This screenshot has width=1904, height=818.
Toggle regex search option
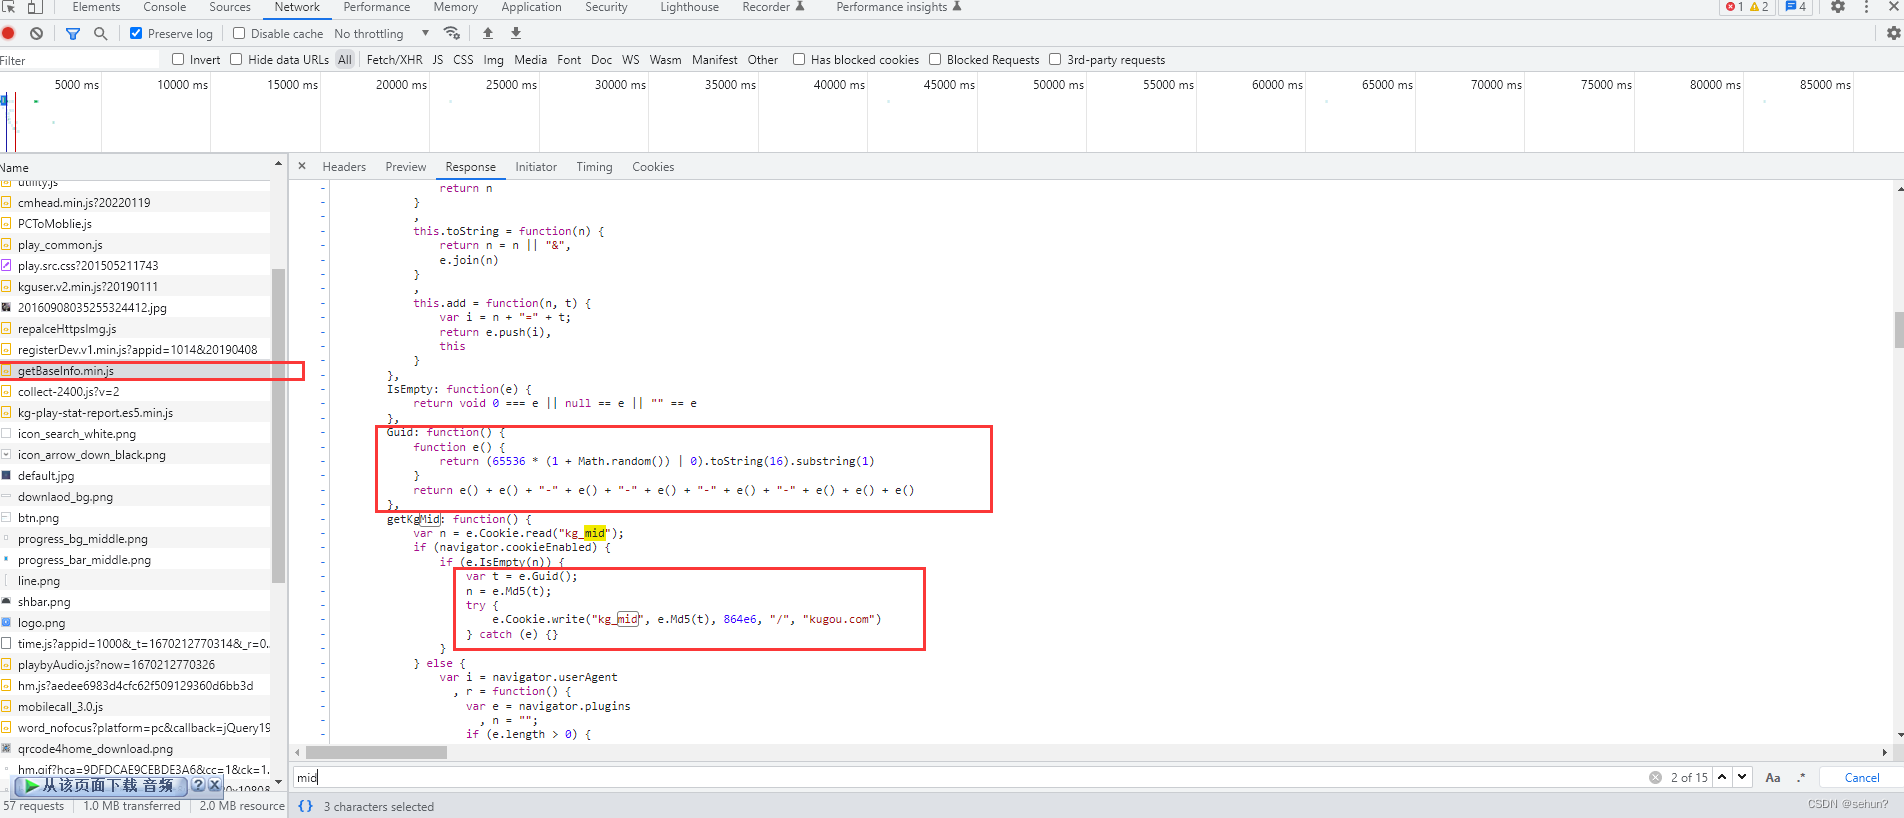click(x=1801, y=777)
